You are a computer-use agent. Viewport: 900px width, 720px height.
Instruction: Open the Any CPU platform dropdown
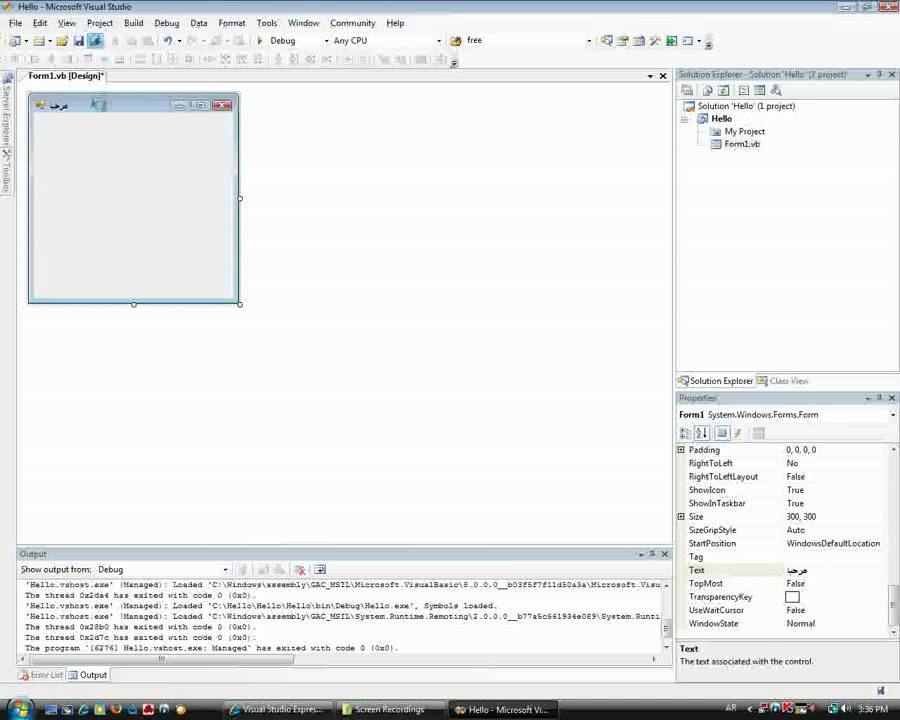tap(439, 41)
